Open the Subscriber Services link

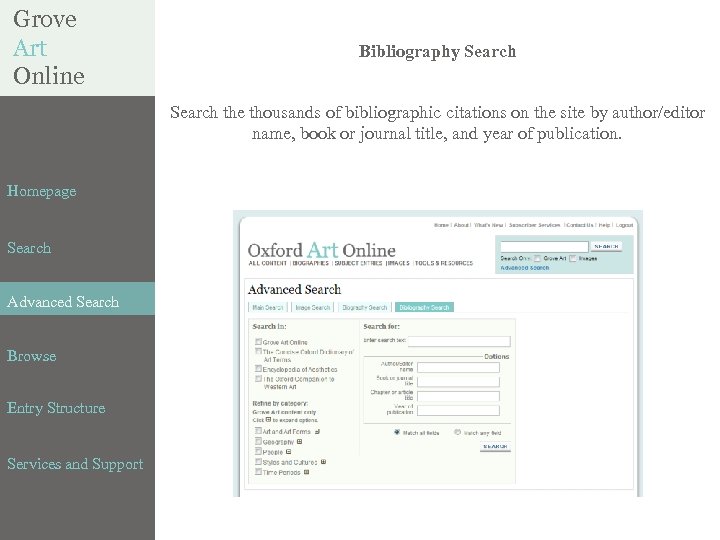tap(534, 225)
